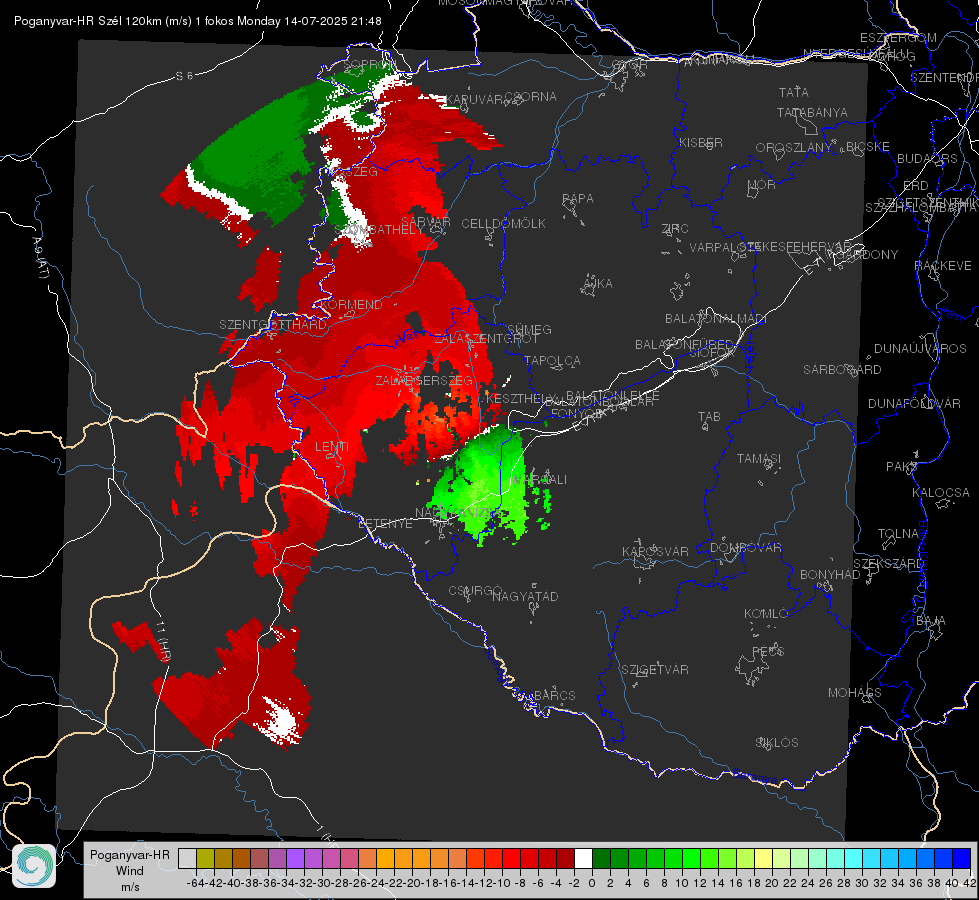Image resolution: width=979 pixels, height=900 pixels.
Task: Click the ZALASZENTGRÓT town label
Action: (x=486, y=339)
